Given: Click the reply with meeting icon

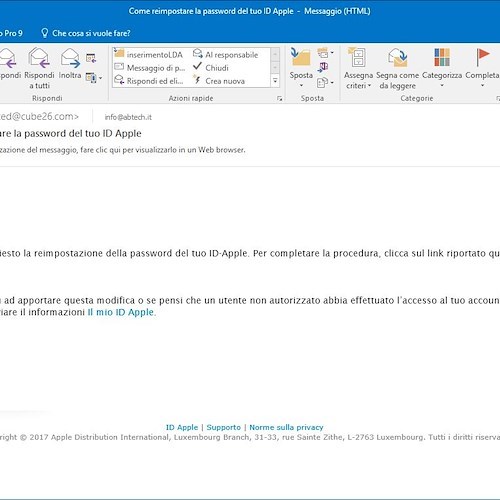Looking at the screenshot, I should [91, 58].
